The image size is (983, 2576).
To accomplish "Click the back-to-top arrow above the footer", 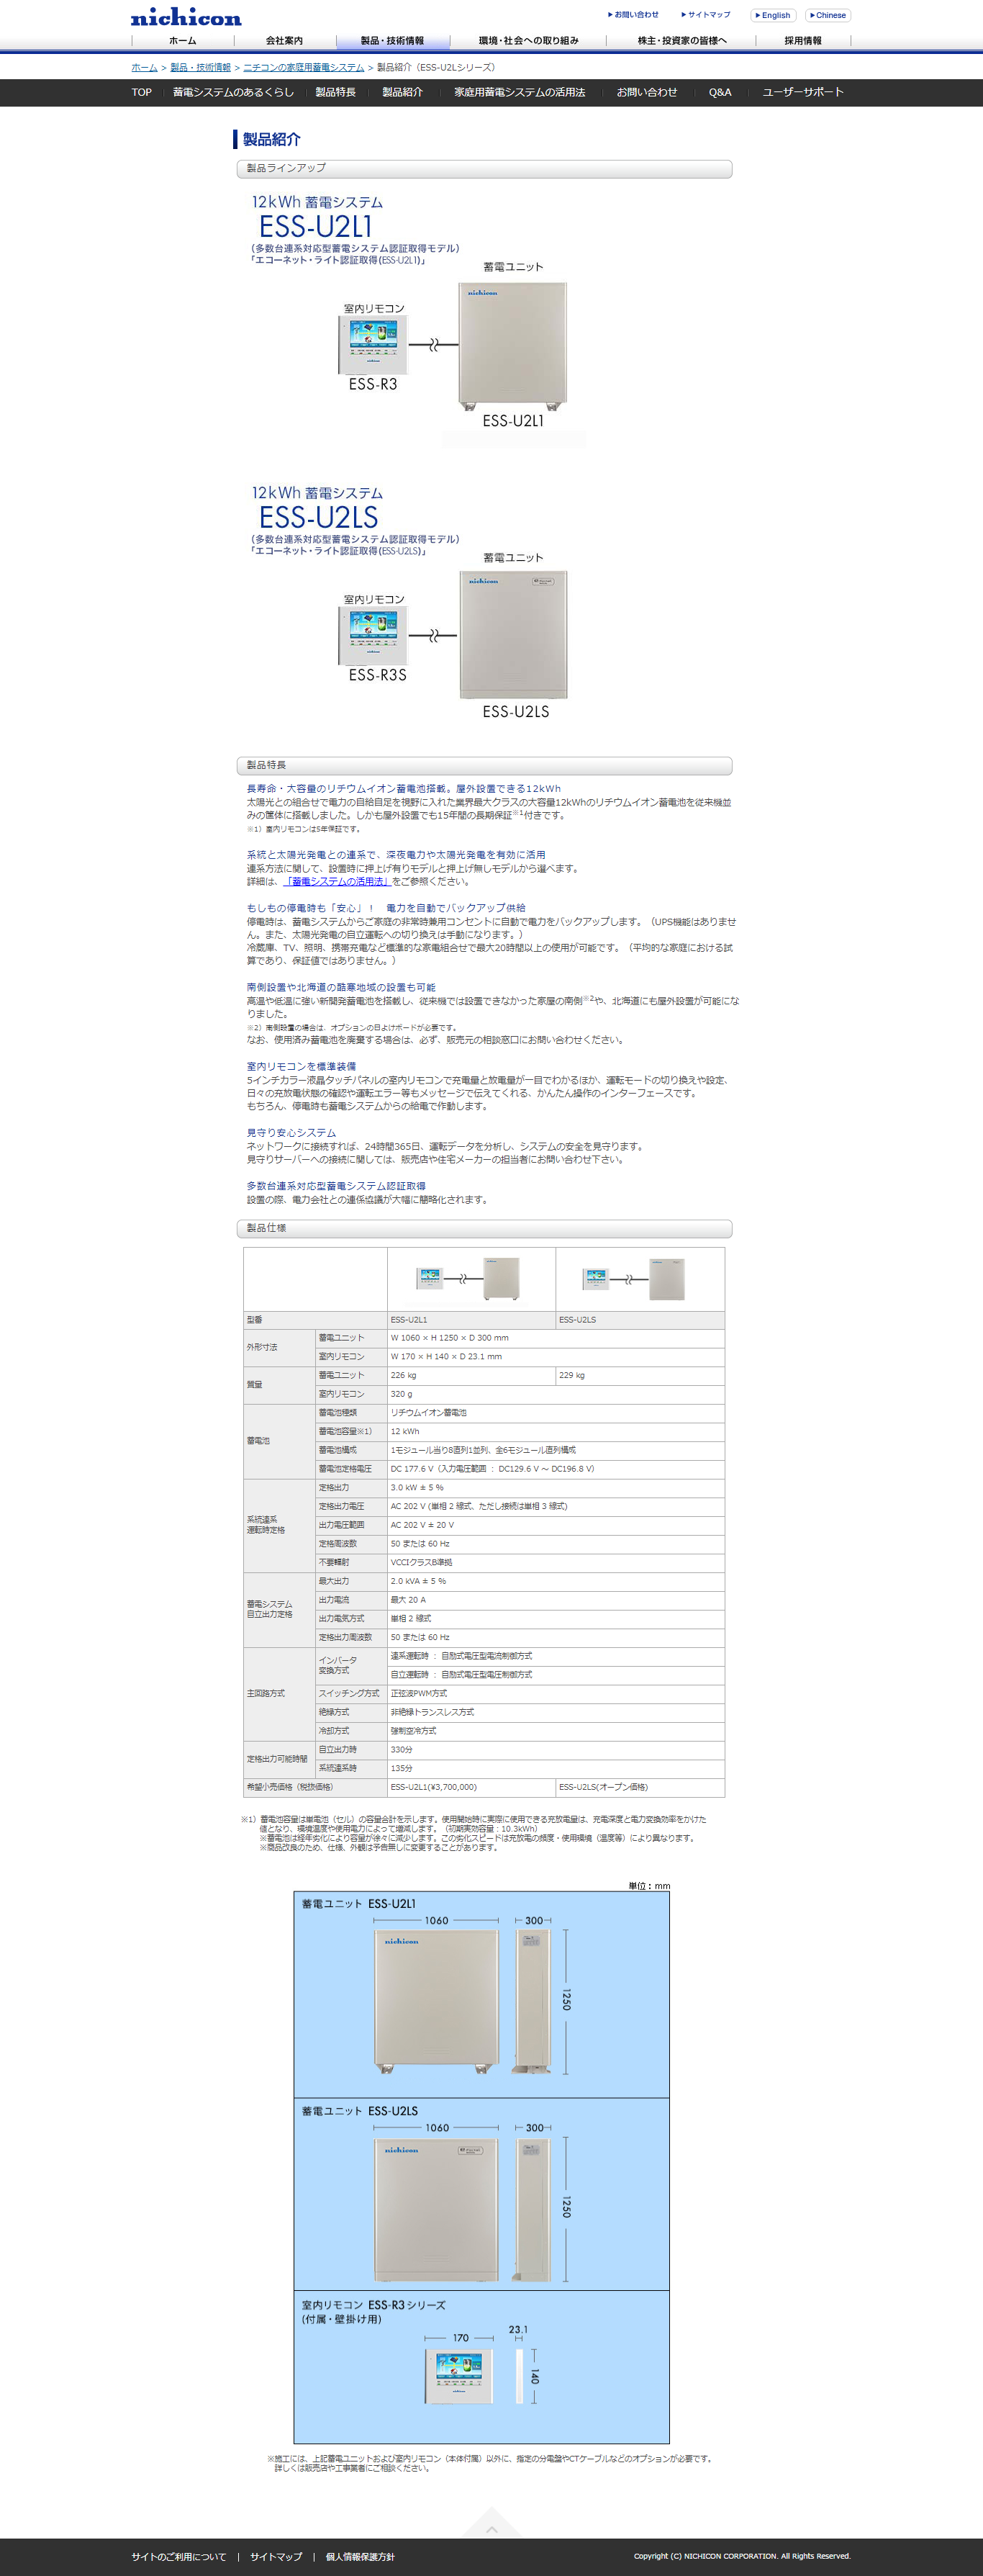I will (491, 2521).
